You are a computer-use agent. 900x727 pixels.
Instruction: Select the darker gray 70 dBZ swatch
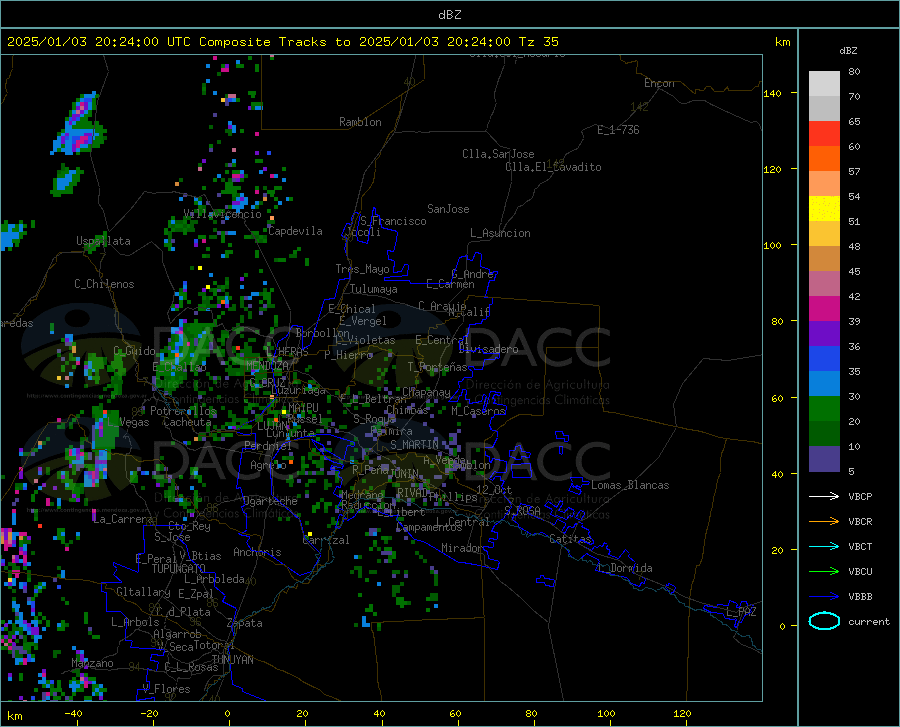[824, 108]
